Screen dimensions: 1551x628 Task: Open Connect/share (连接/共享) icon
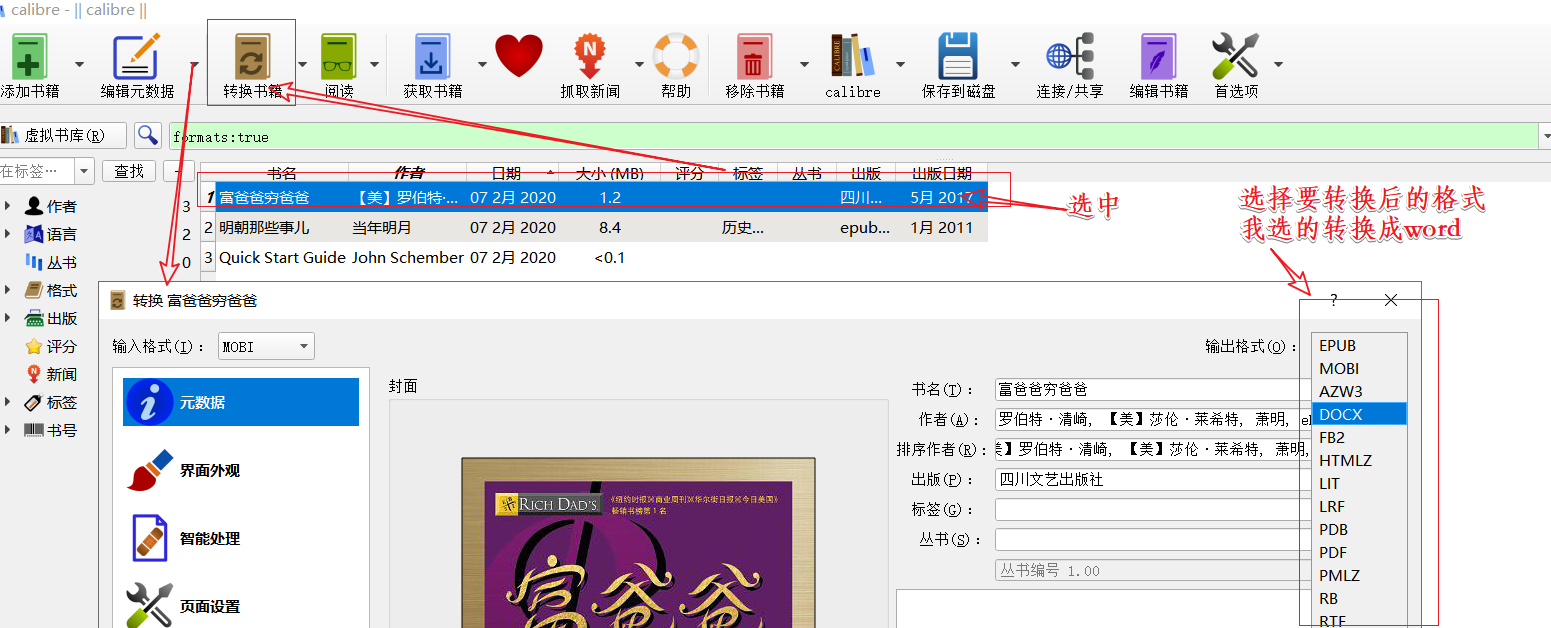click(x=1070, y=57)
